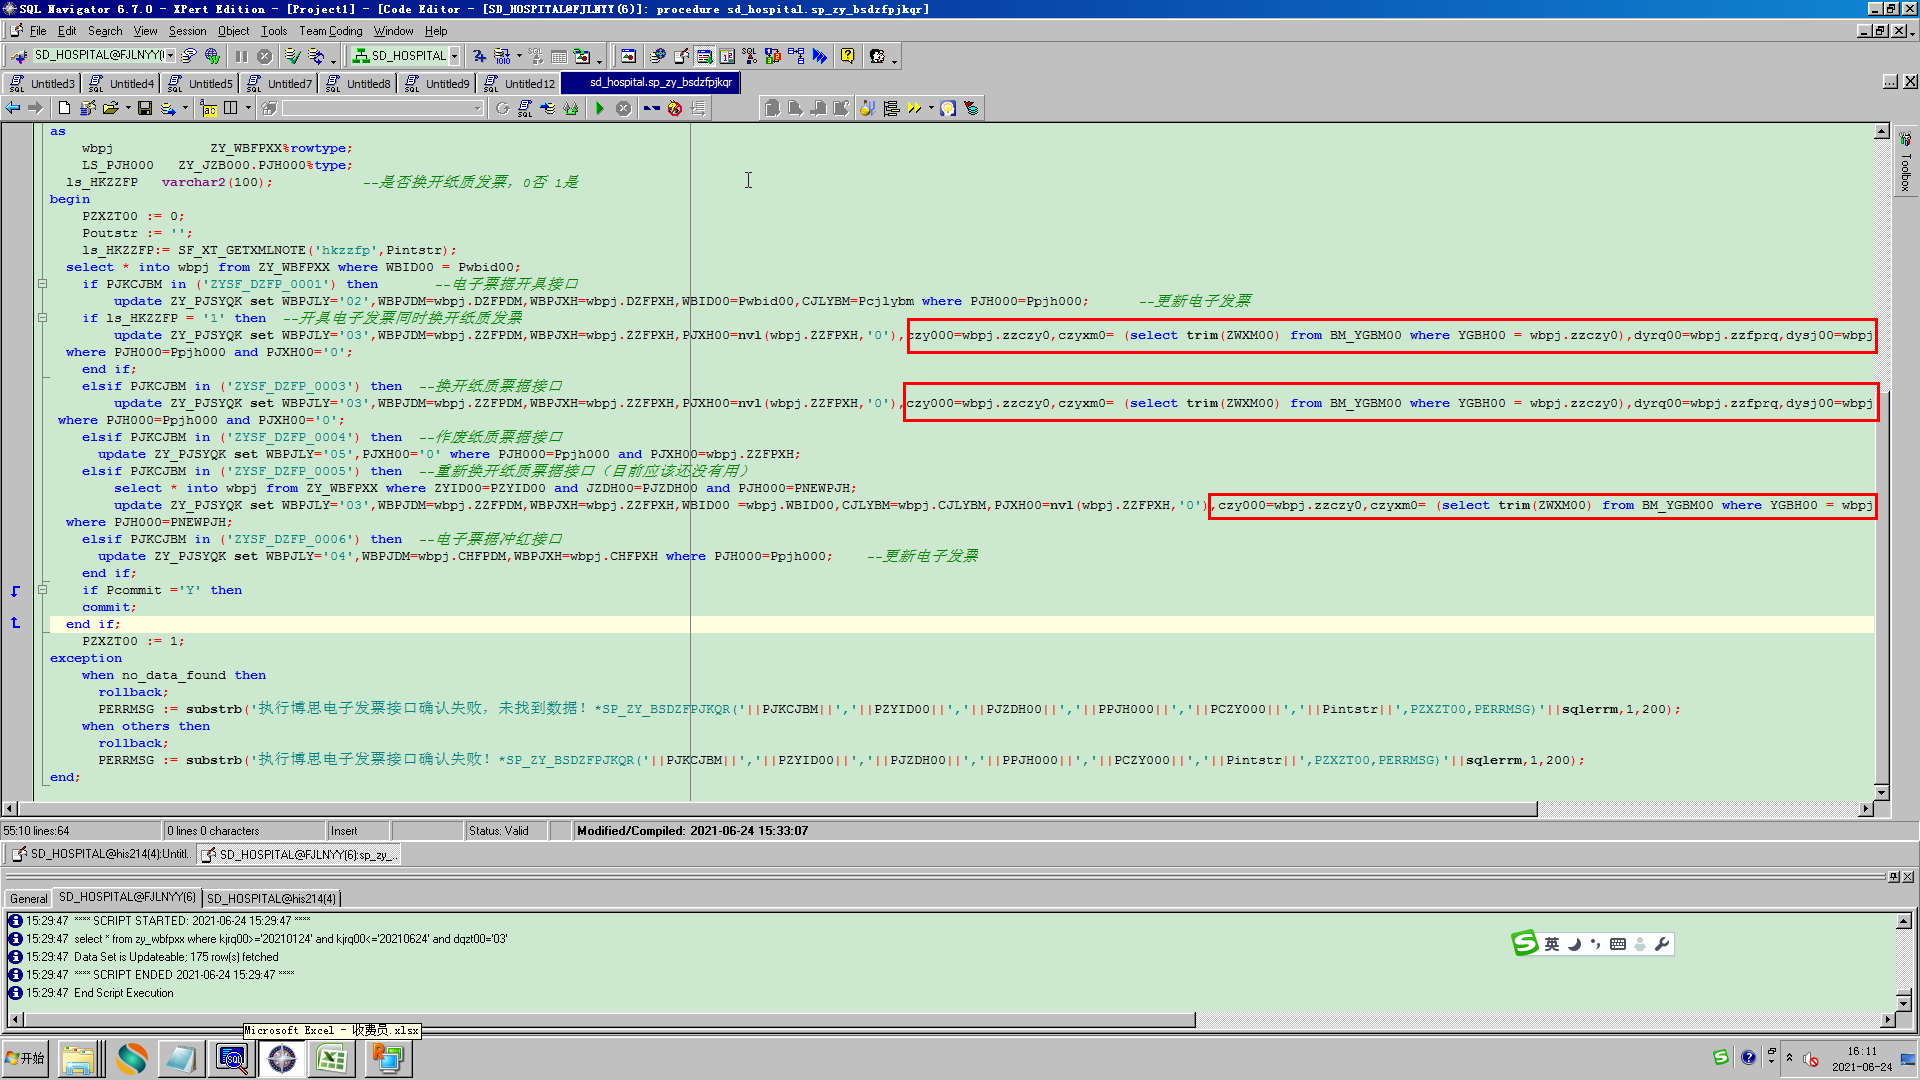Open the SD_HOSPITAL@FJLNYY session dropdown
This screenshot has width=1920, height=1080.
pyautogui.click(x=171, y=56)
